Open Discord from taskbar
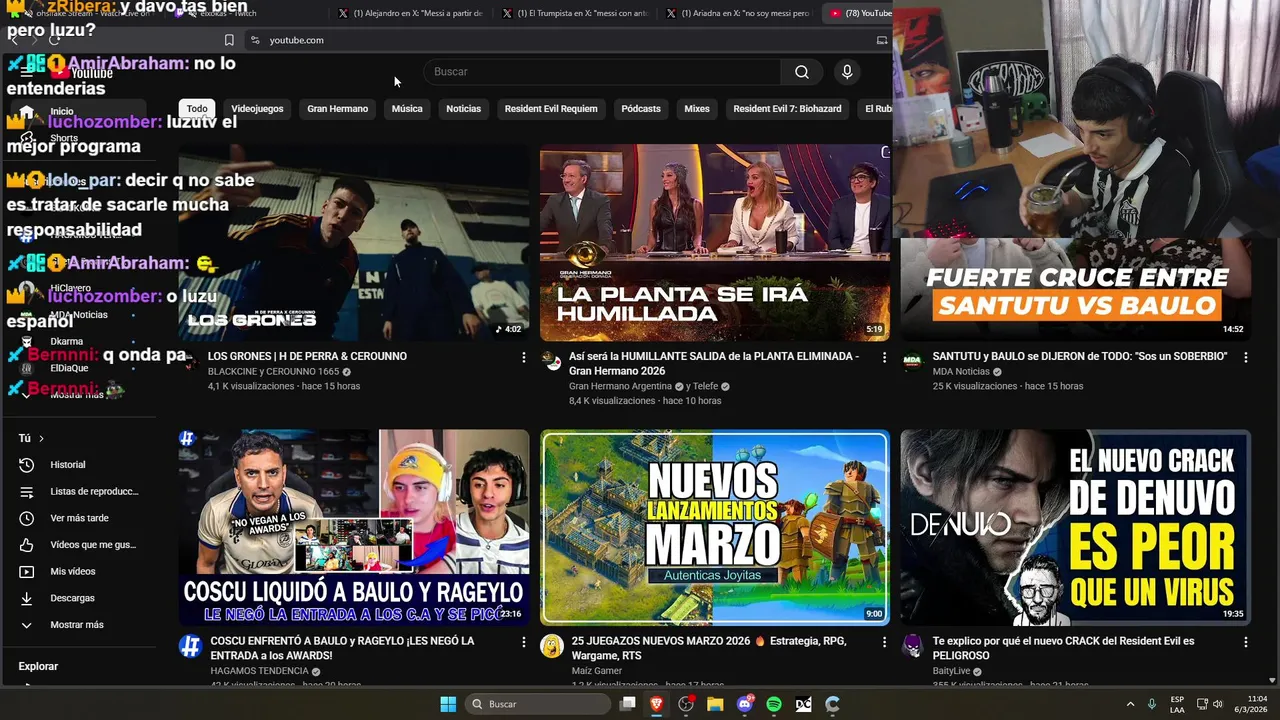Viewport: 1280px width, 720px height. tap(744, 704)
